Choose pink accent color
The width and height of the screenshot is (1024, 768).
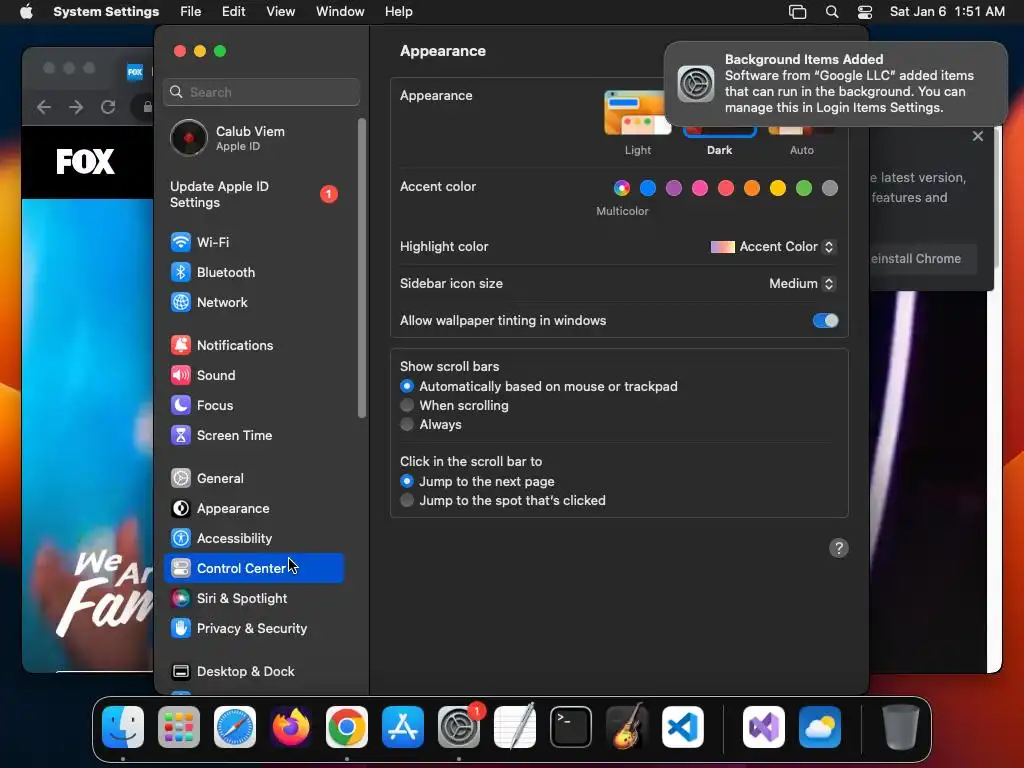click(x=700, y=188)
